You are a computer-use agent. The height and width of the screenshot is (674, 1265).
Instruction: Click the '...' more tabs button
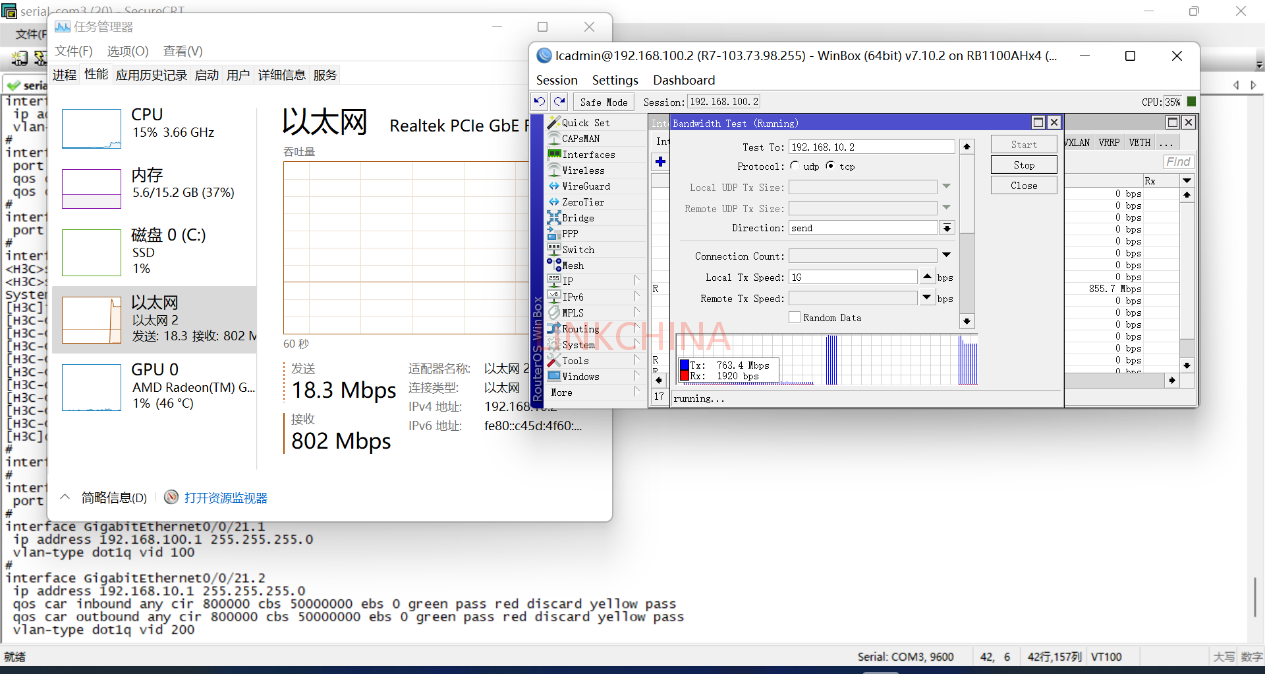point(1165,143)
